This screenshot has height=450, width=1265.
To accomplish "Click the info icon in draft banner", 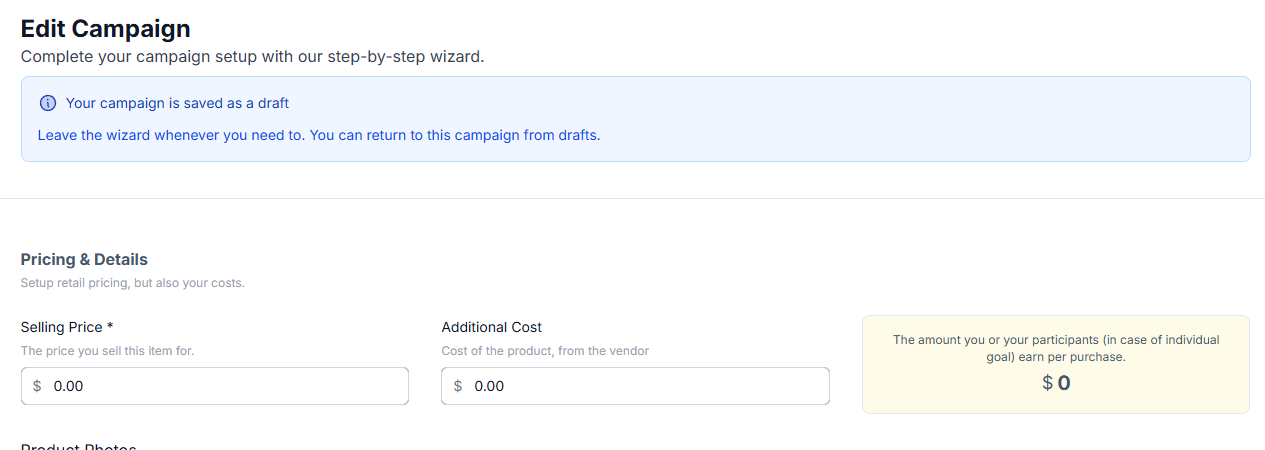I will point(48,103).
